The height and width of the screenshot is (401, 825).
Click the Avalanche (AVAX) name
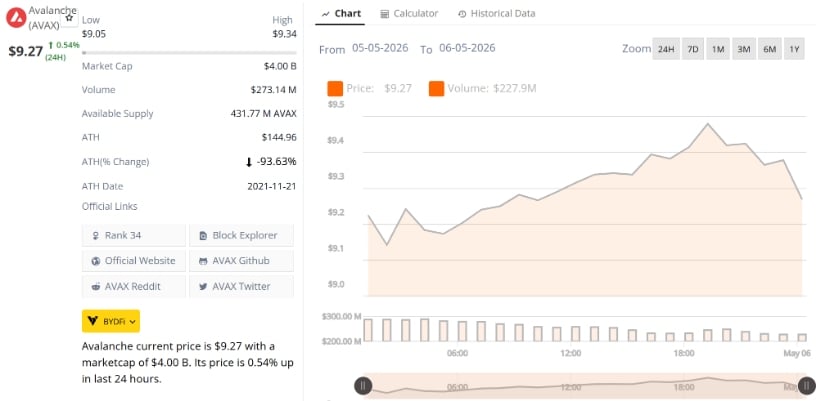point(52,17)
